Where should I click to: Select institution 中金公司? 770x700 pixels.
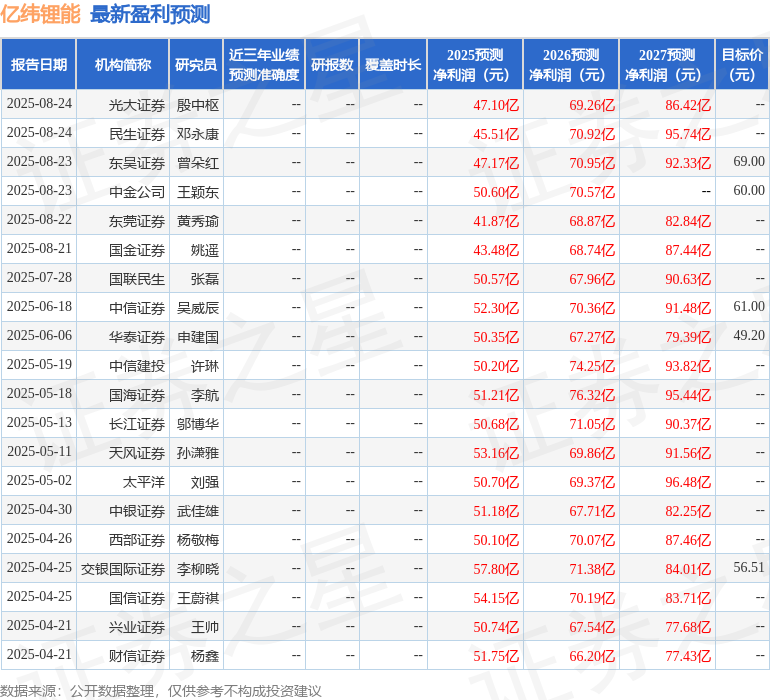137,192
